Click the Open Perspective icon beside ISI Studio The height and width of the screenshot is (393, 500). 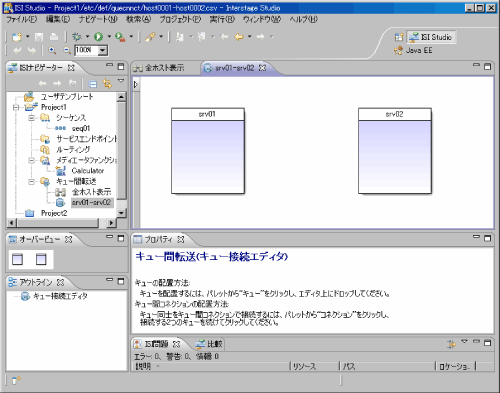(399, 37)
